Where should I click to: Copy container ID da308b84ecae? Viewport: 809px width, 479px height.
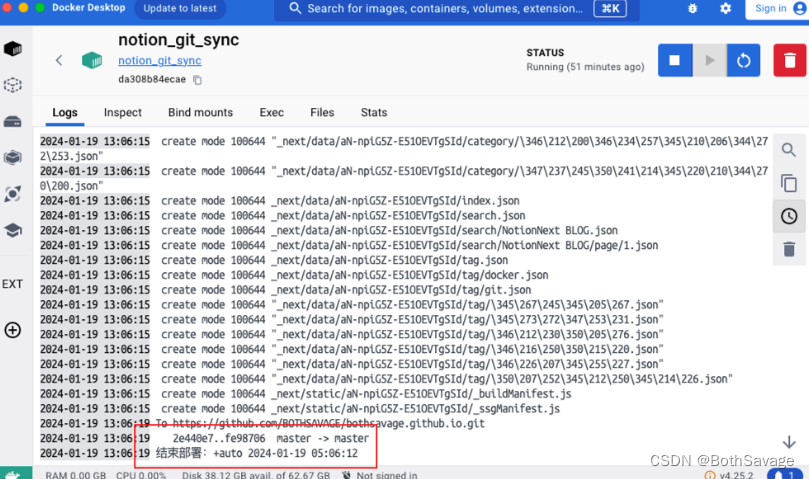coord(197,79)
